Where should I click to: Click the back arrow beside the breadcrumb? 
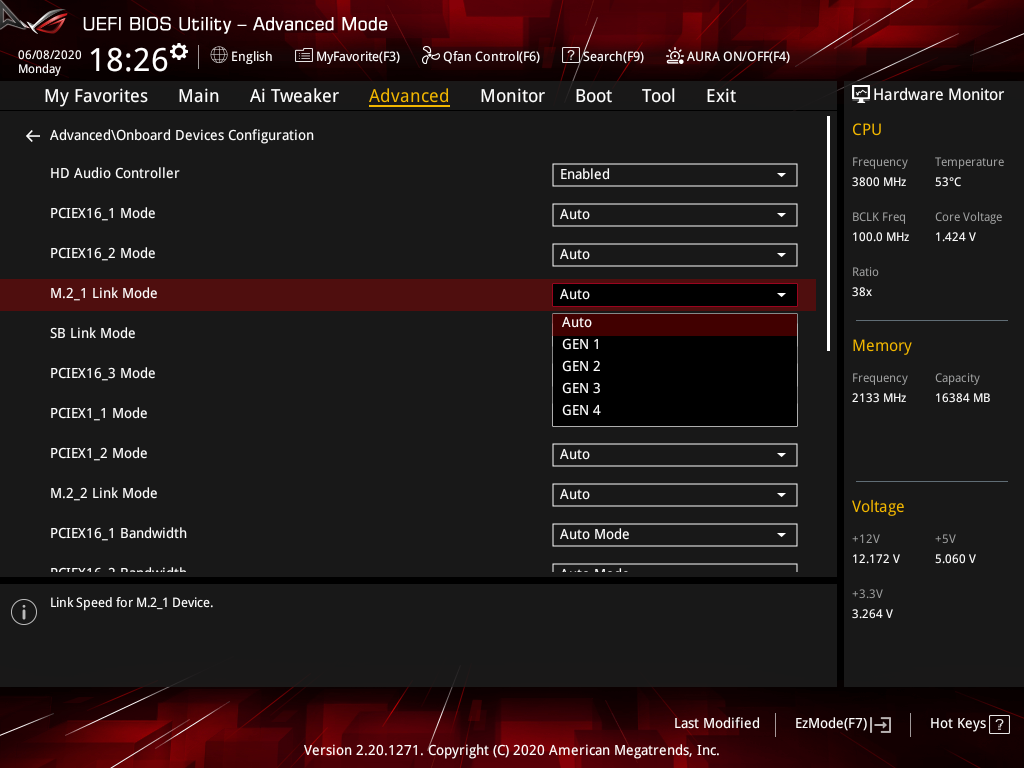33,136
